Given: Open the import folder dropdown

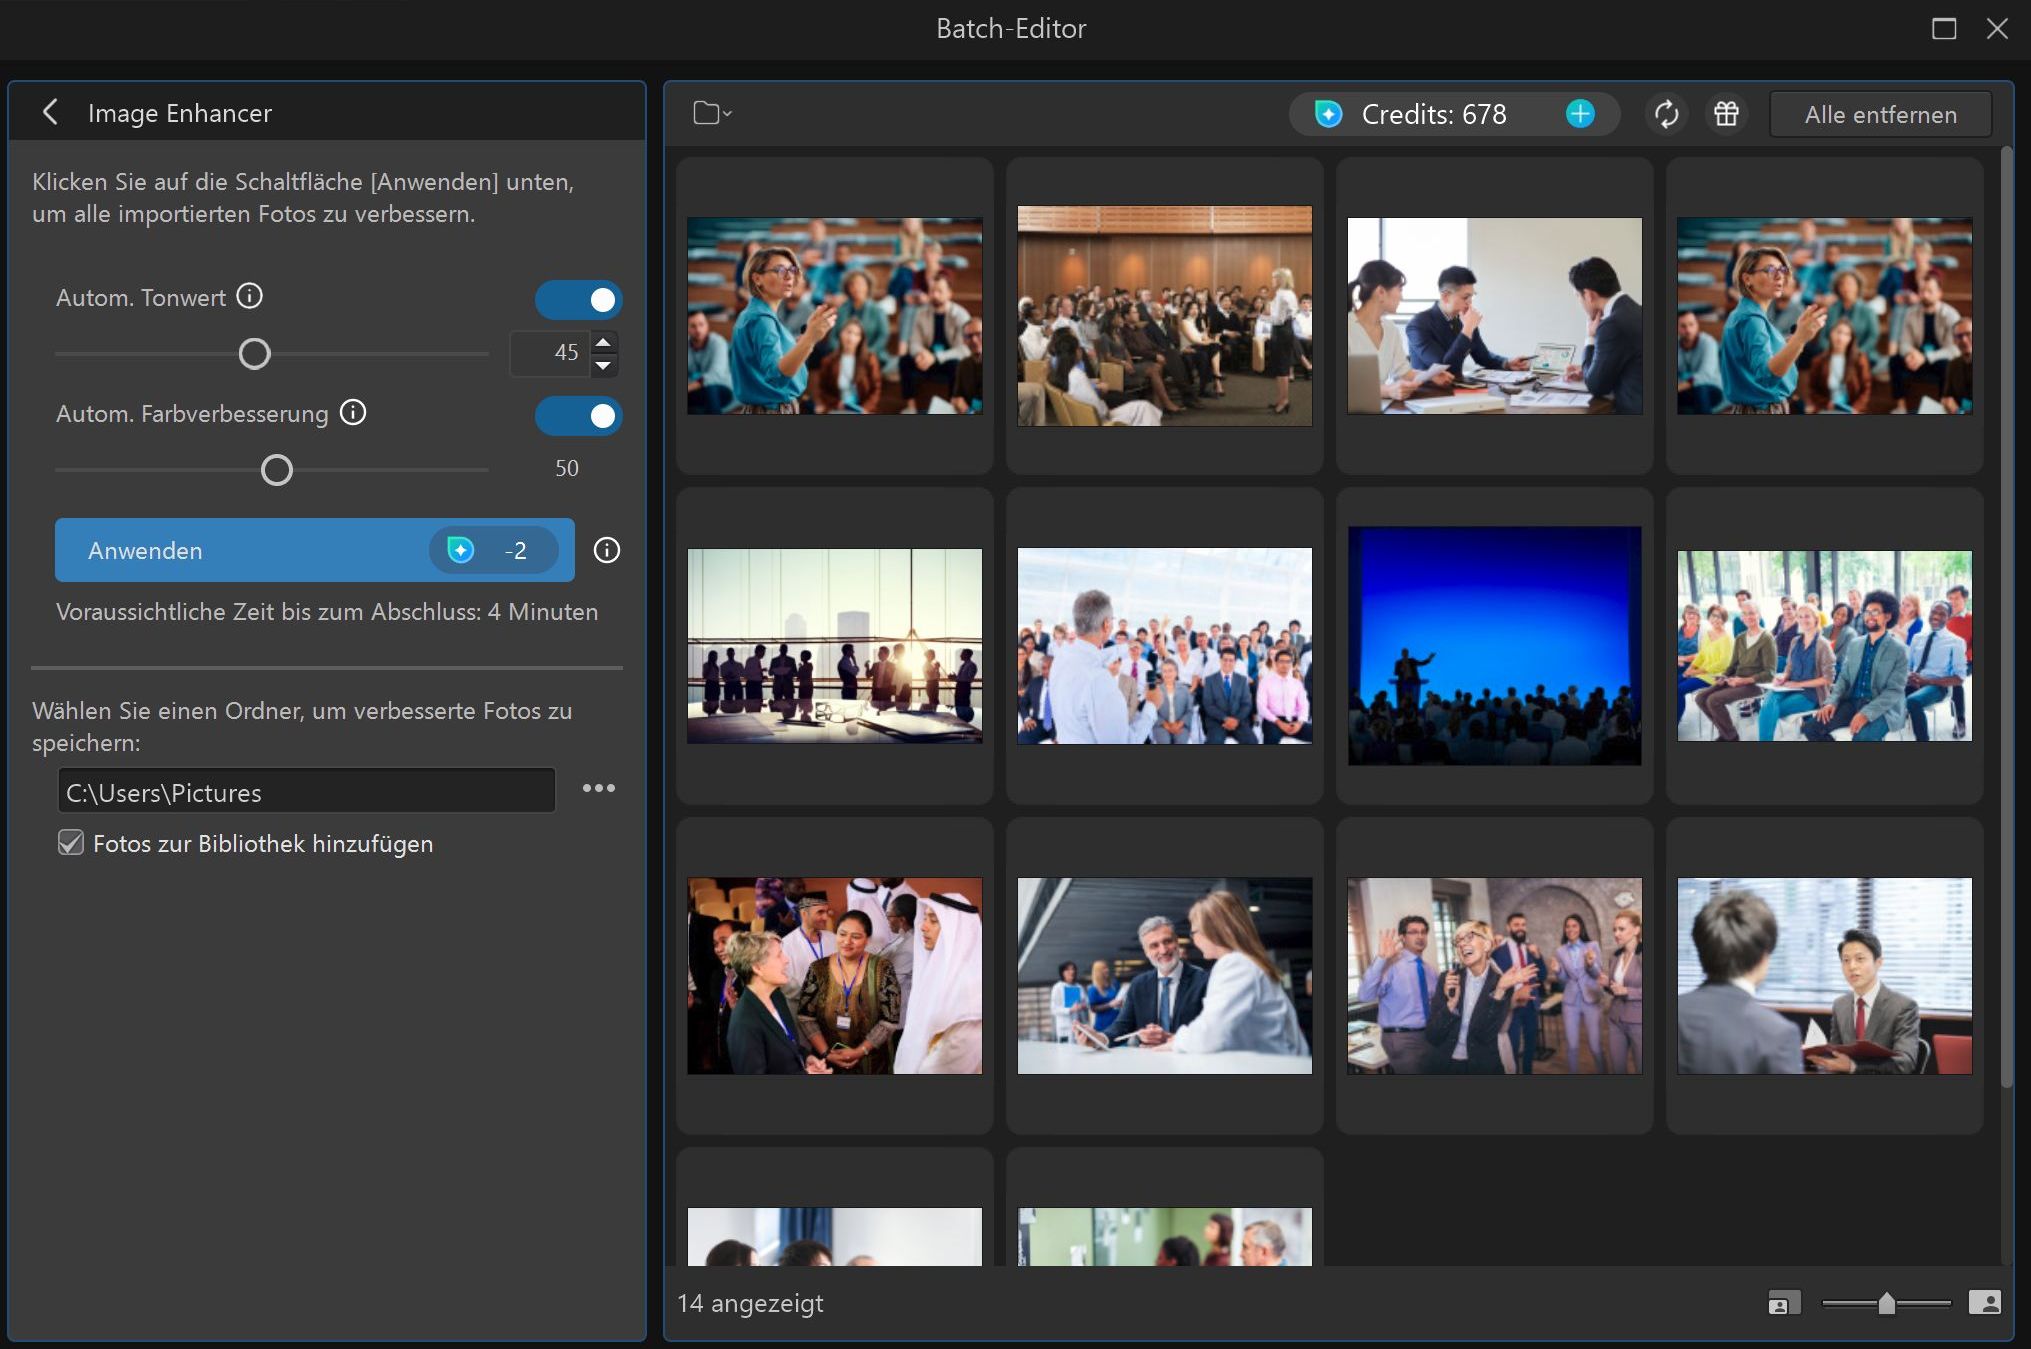Looking at the screenshot, I should (712, 113).
